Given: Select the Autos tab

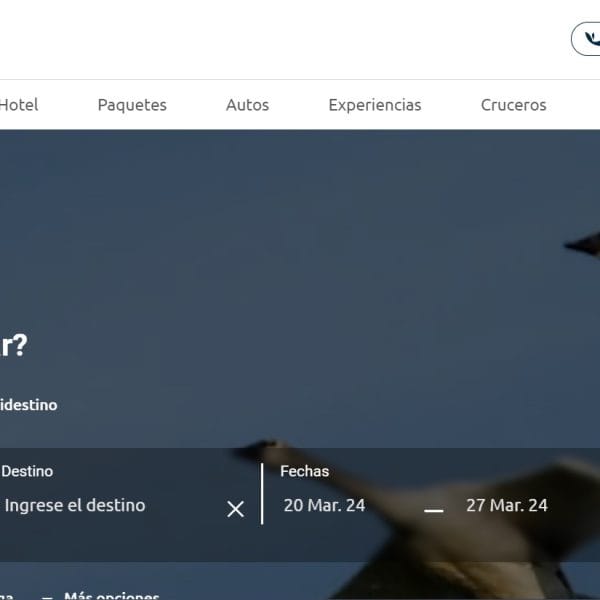Looking at the screenshot, I should (247, 105).
